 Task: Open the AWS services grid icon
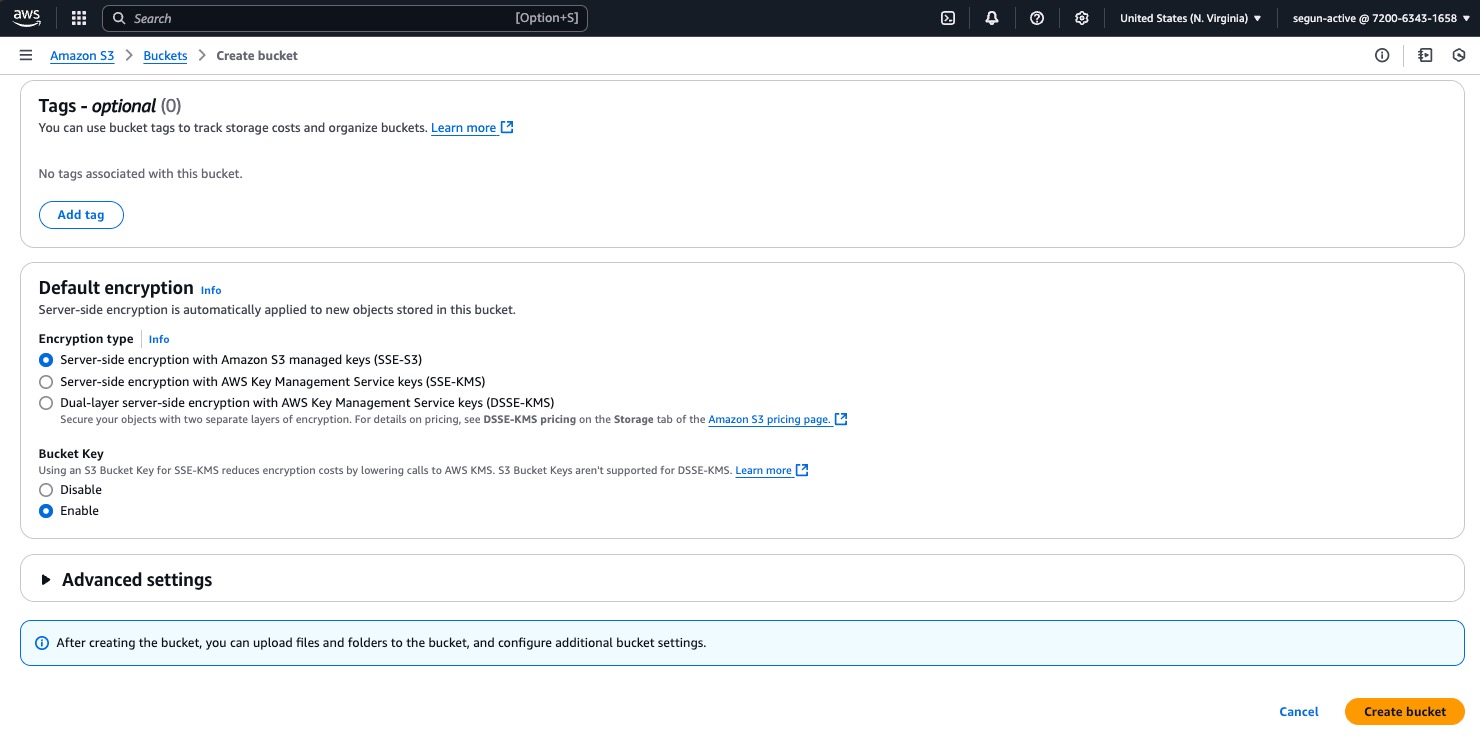[78, 18]
